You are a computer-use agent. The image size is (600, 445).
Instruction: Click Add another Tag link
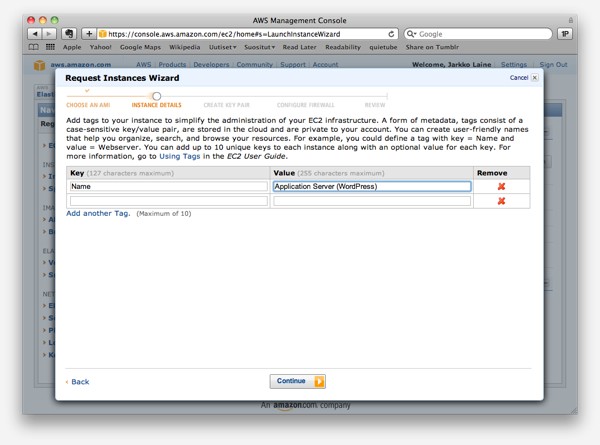(98, 214)
